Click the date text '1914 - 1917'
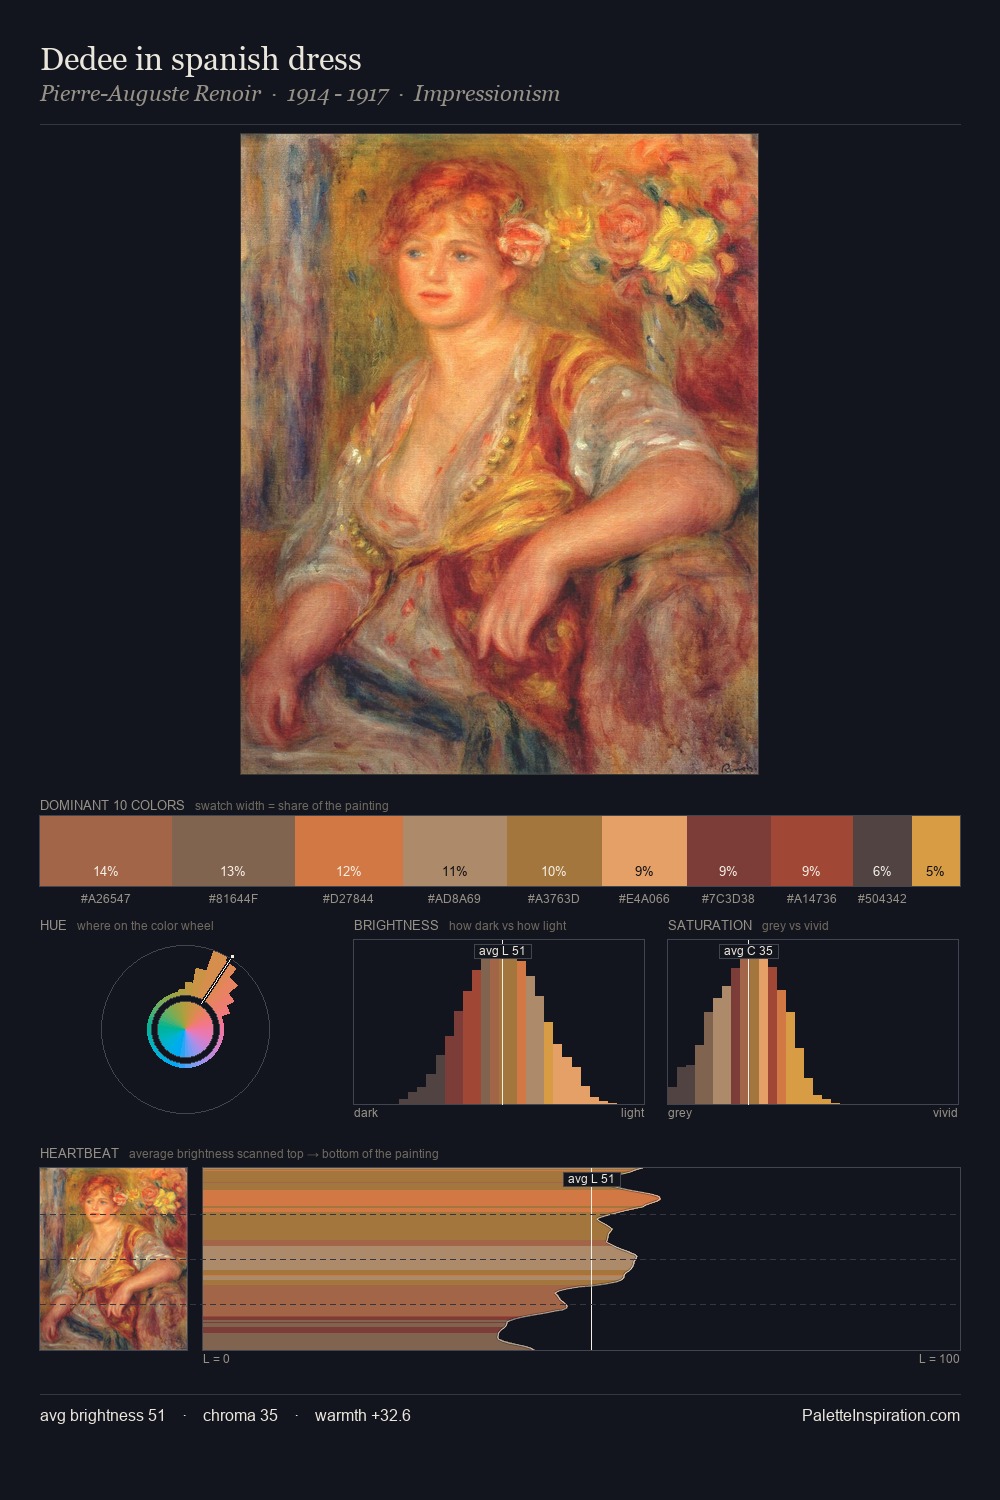The width and height of the screenshot is (1000, 1500). 337,94
